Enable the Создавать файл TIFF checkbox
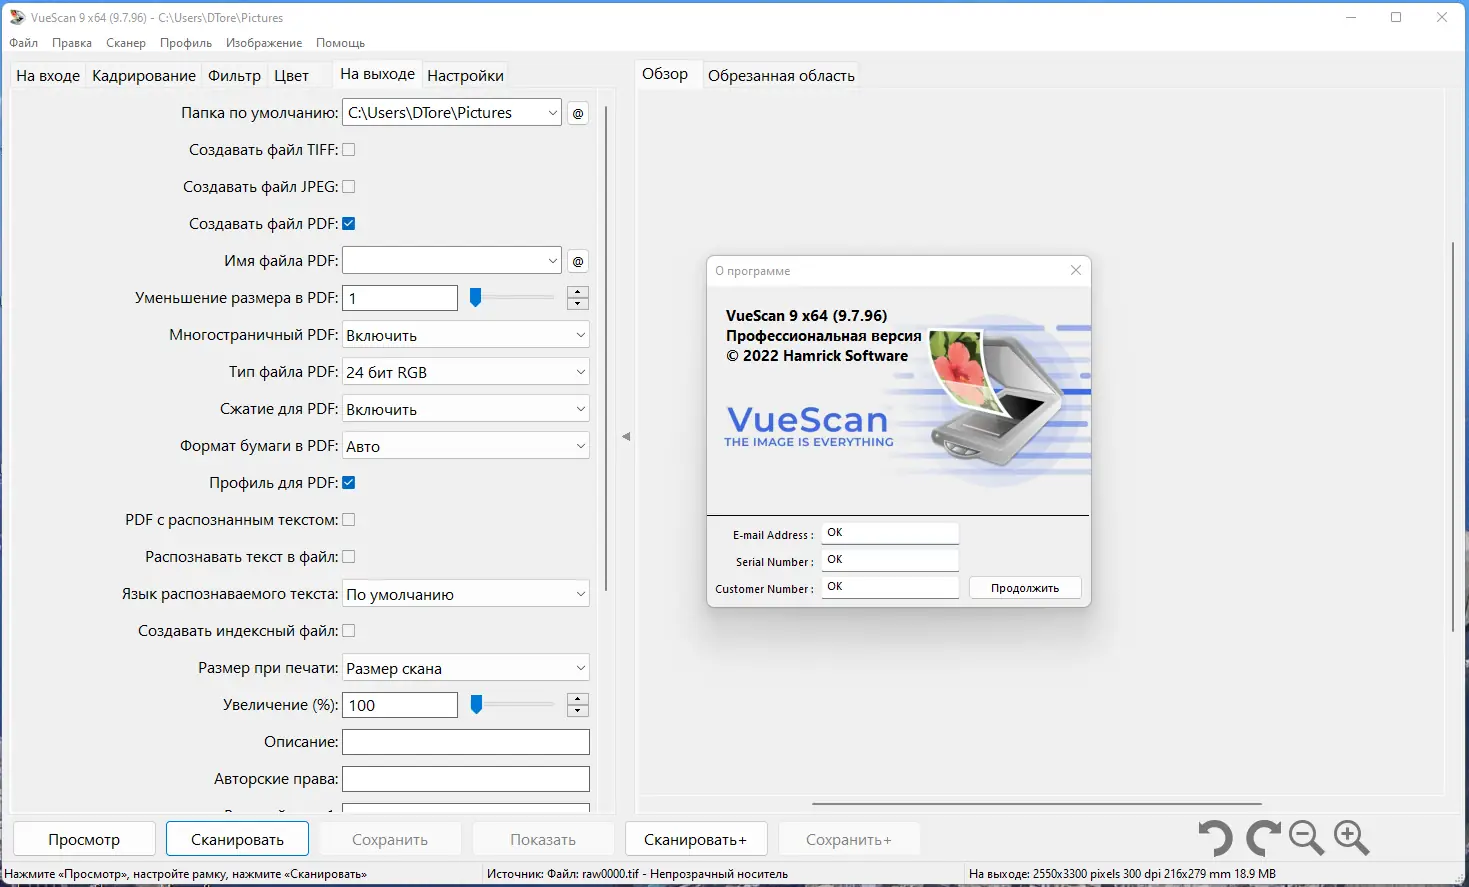 tap(349, 149)
